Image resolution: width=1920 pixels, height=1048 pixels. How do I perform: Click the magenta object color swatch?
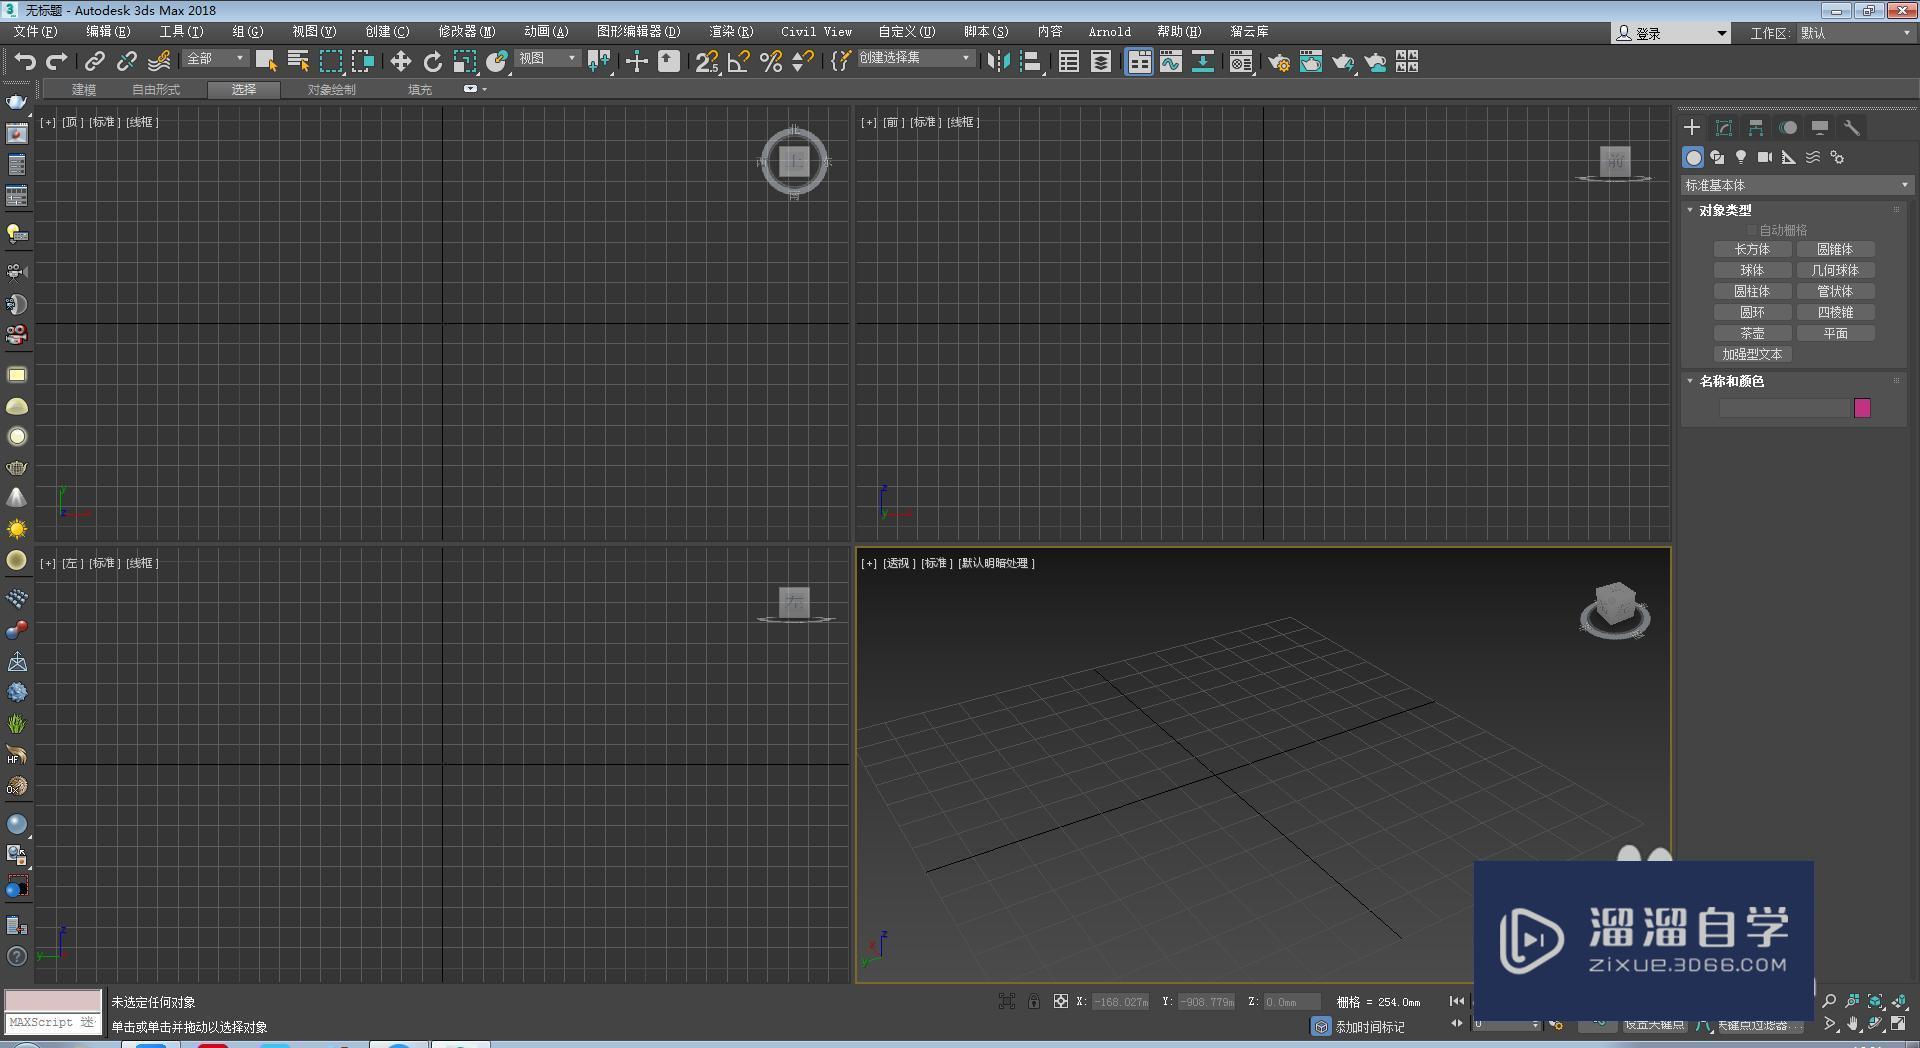pos(1862,408)
